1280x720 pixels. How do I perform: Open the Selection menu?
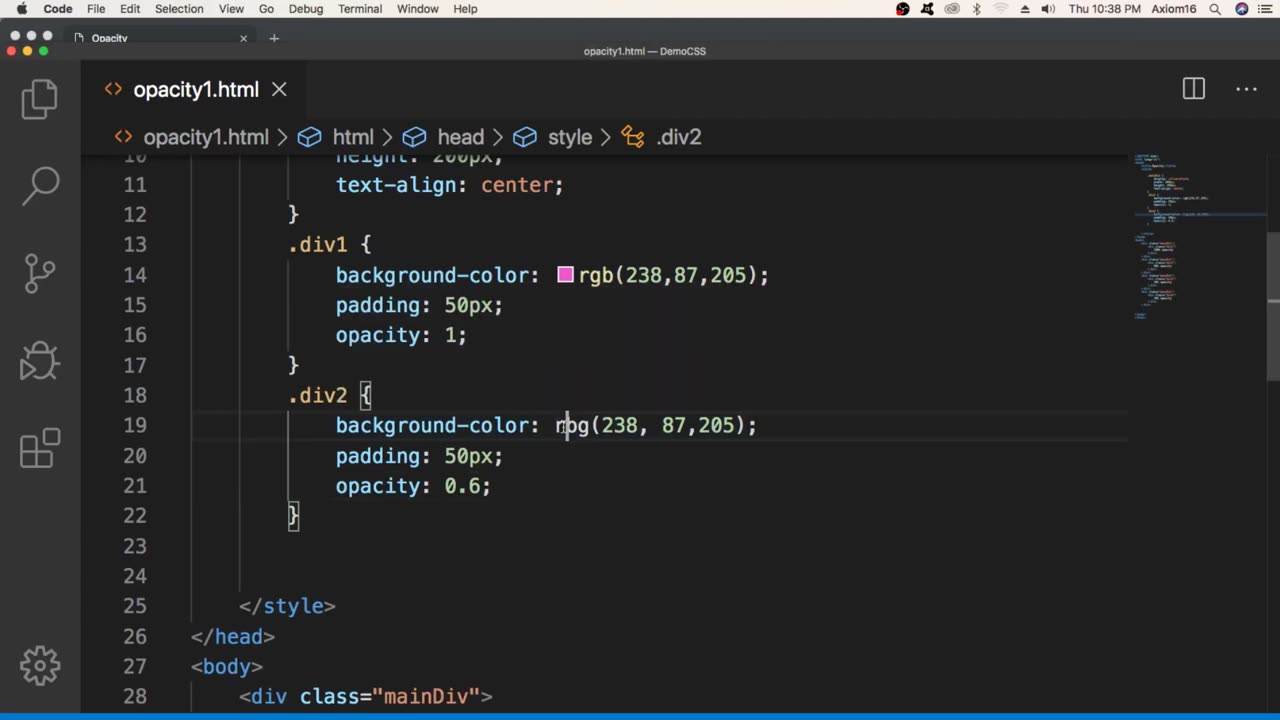pos(179,9)
